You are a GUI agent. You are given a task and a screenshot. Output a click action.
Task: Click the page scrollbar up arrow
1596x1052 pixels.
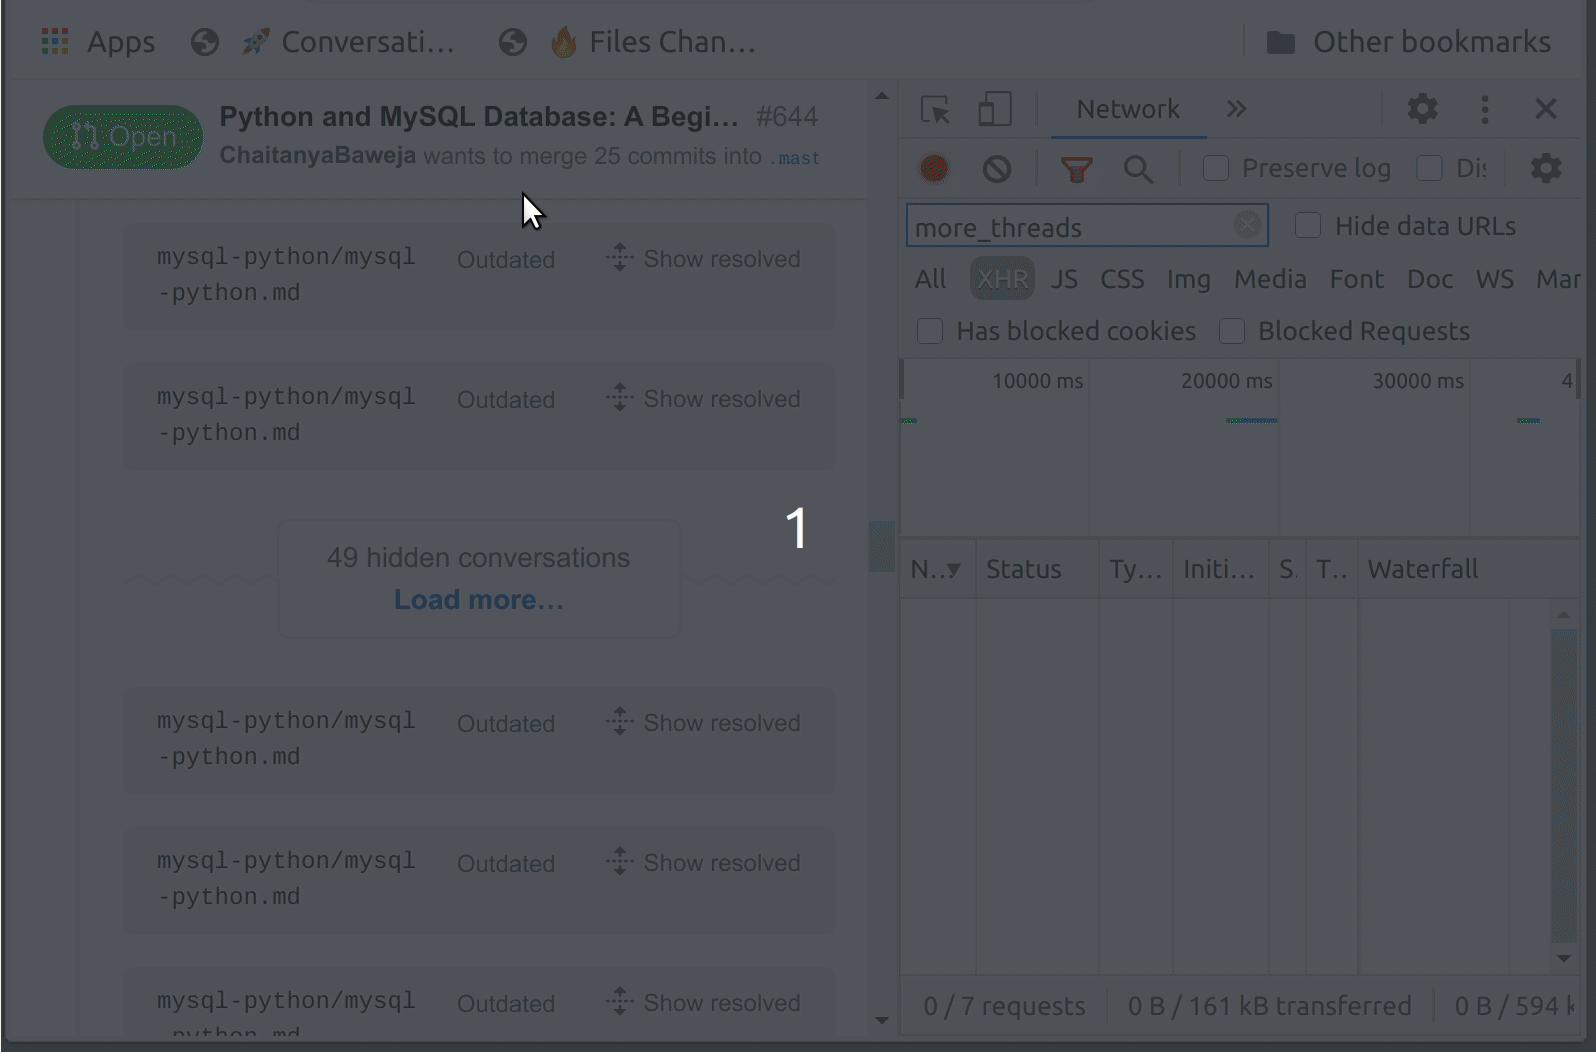point(881,96)
